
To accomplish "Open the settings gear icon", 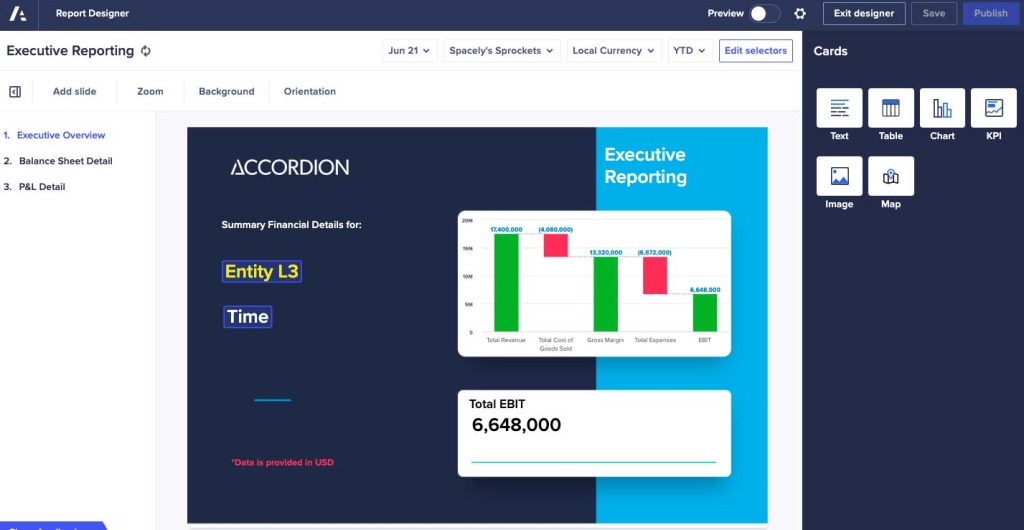I will point(800,14).
